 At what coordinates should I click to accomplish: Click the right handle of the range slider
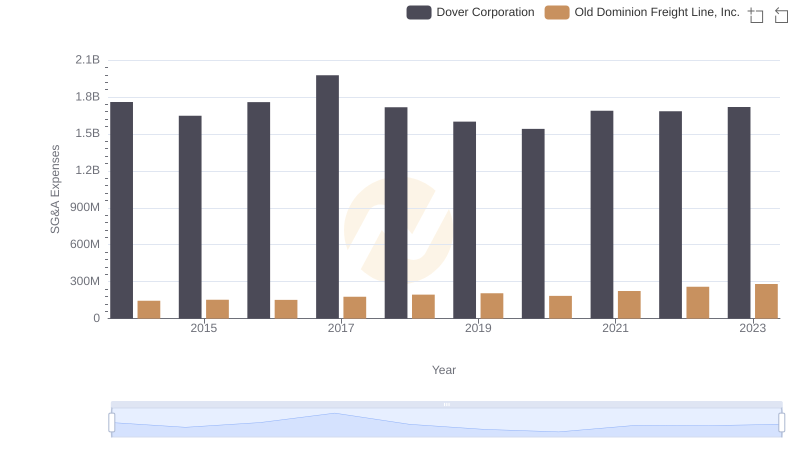[781, 423]
